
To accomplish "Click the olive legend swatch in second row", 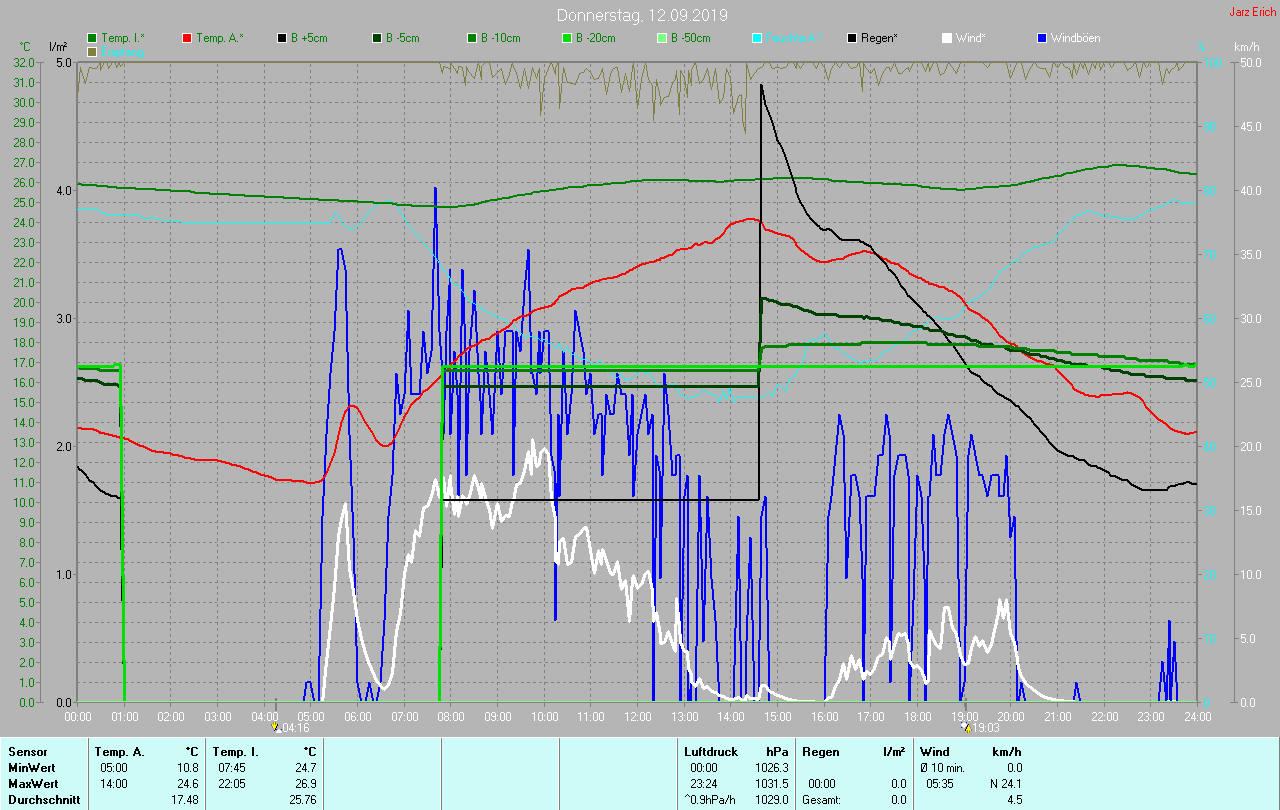I will [x=92, y=51].
